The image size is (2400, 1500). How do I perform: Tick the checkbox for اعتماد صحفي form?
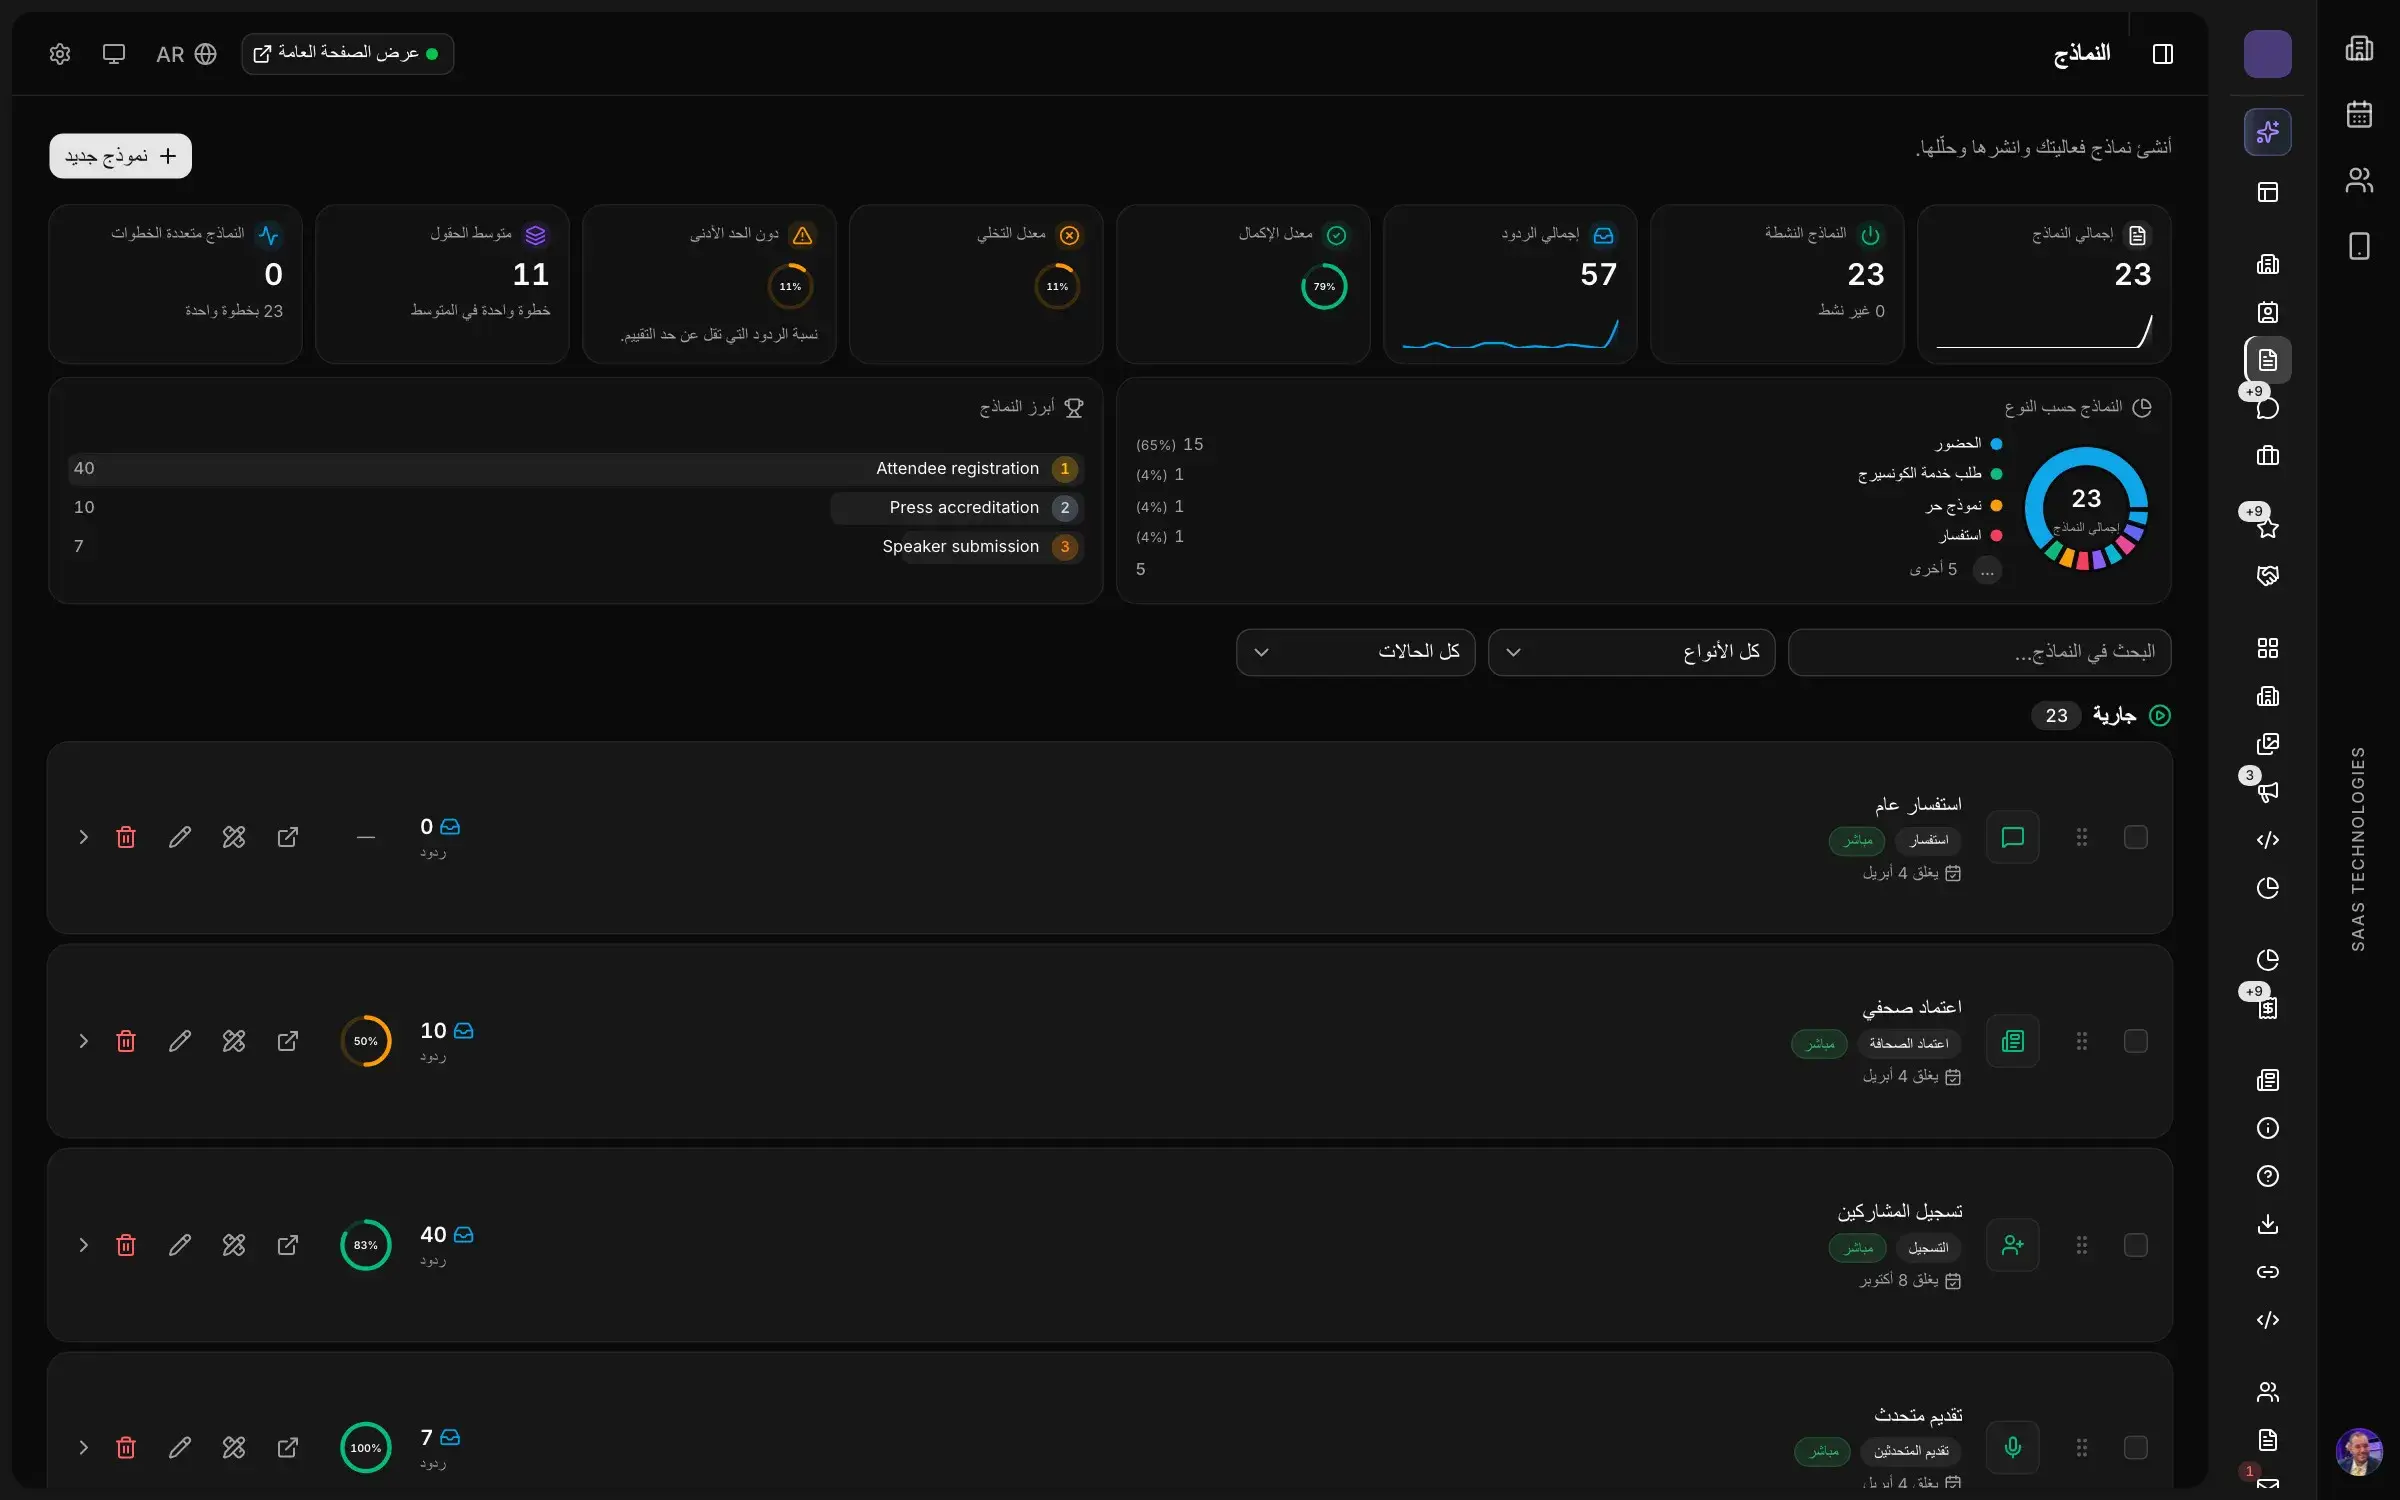pyautogui.click(x=2135, y=1041)
